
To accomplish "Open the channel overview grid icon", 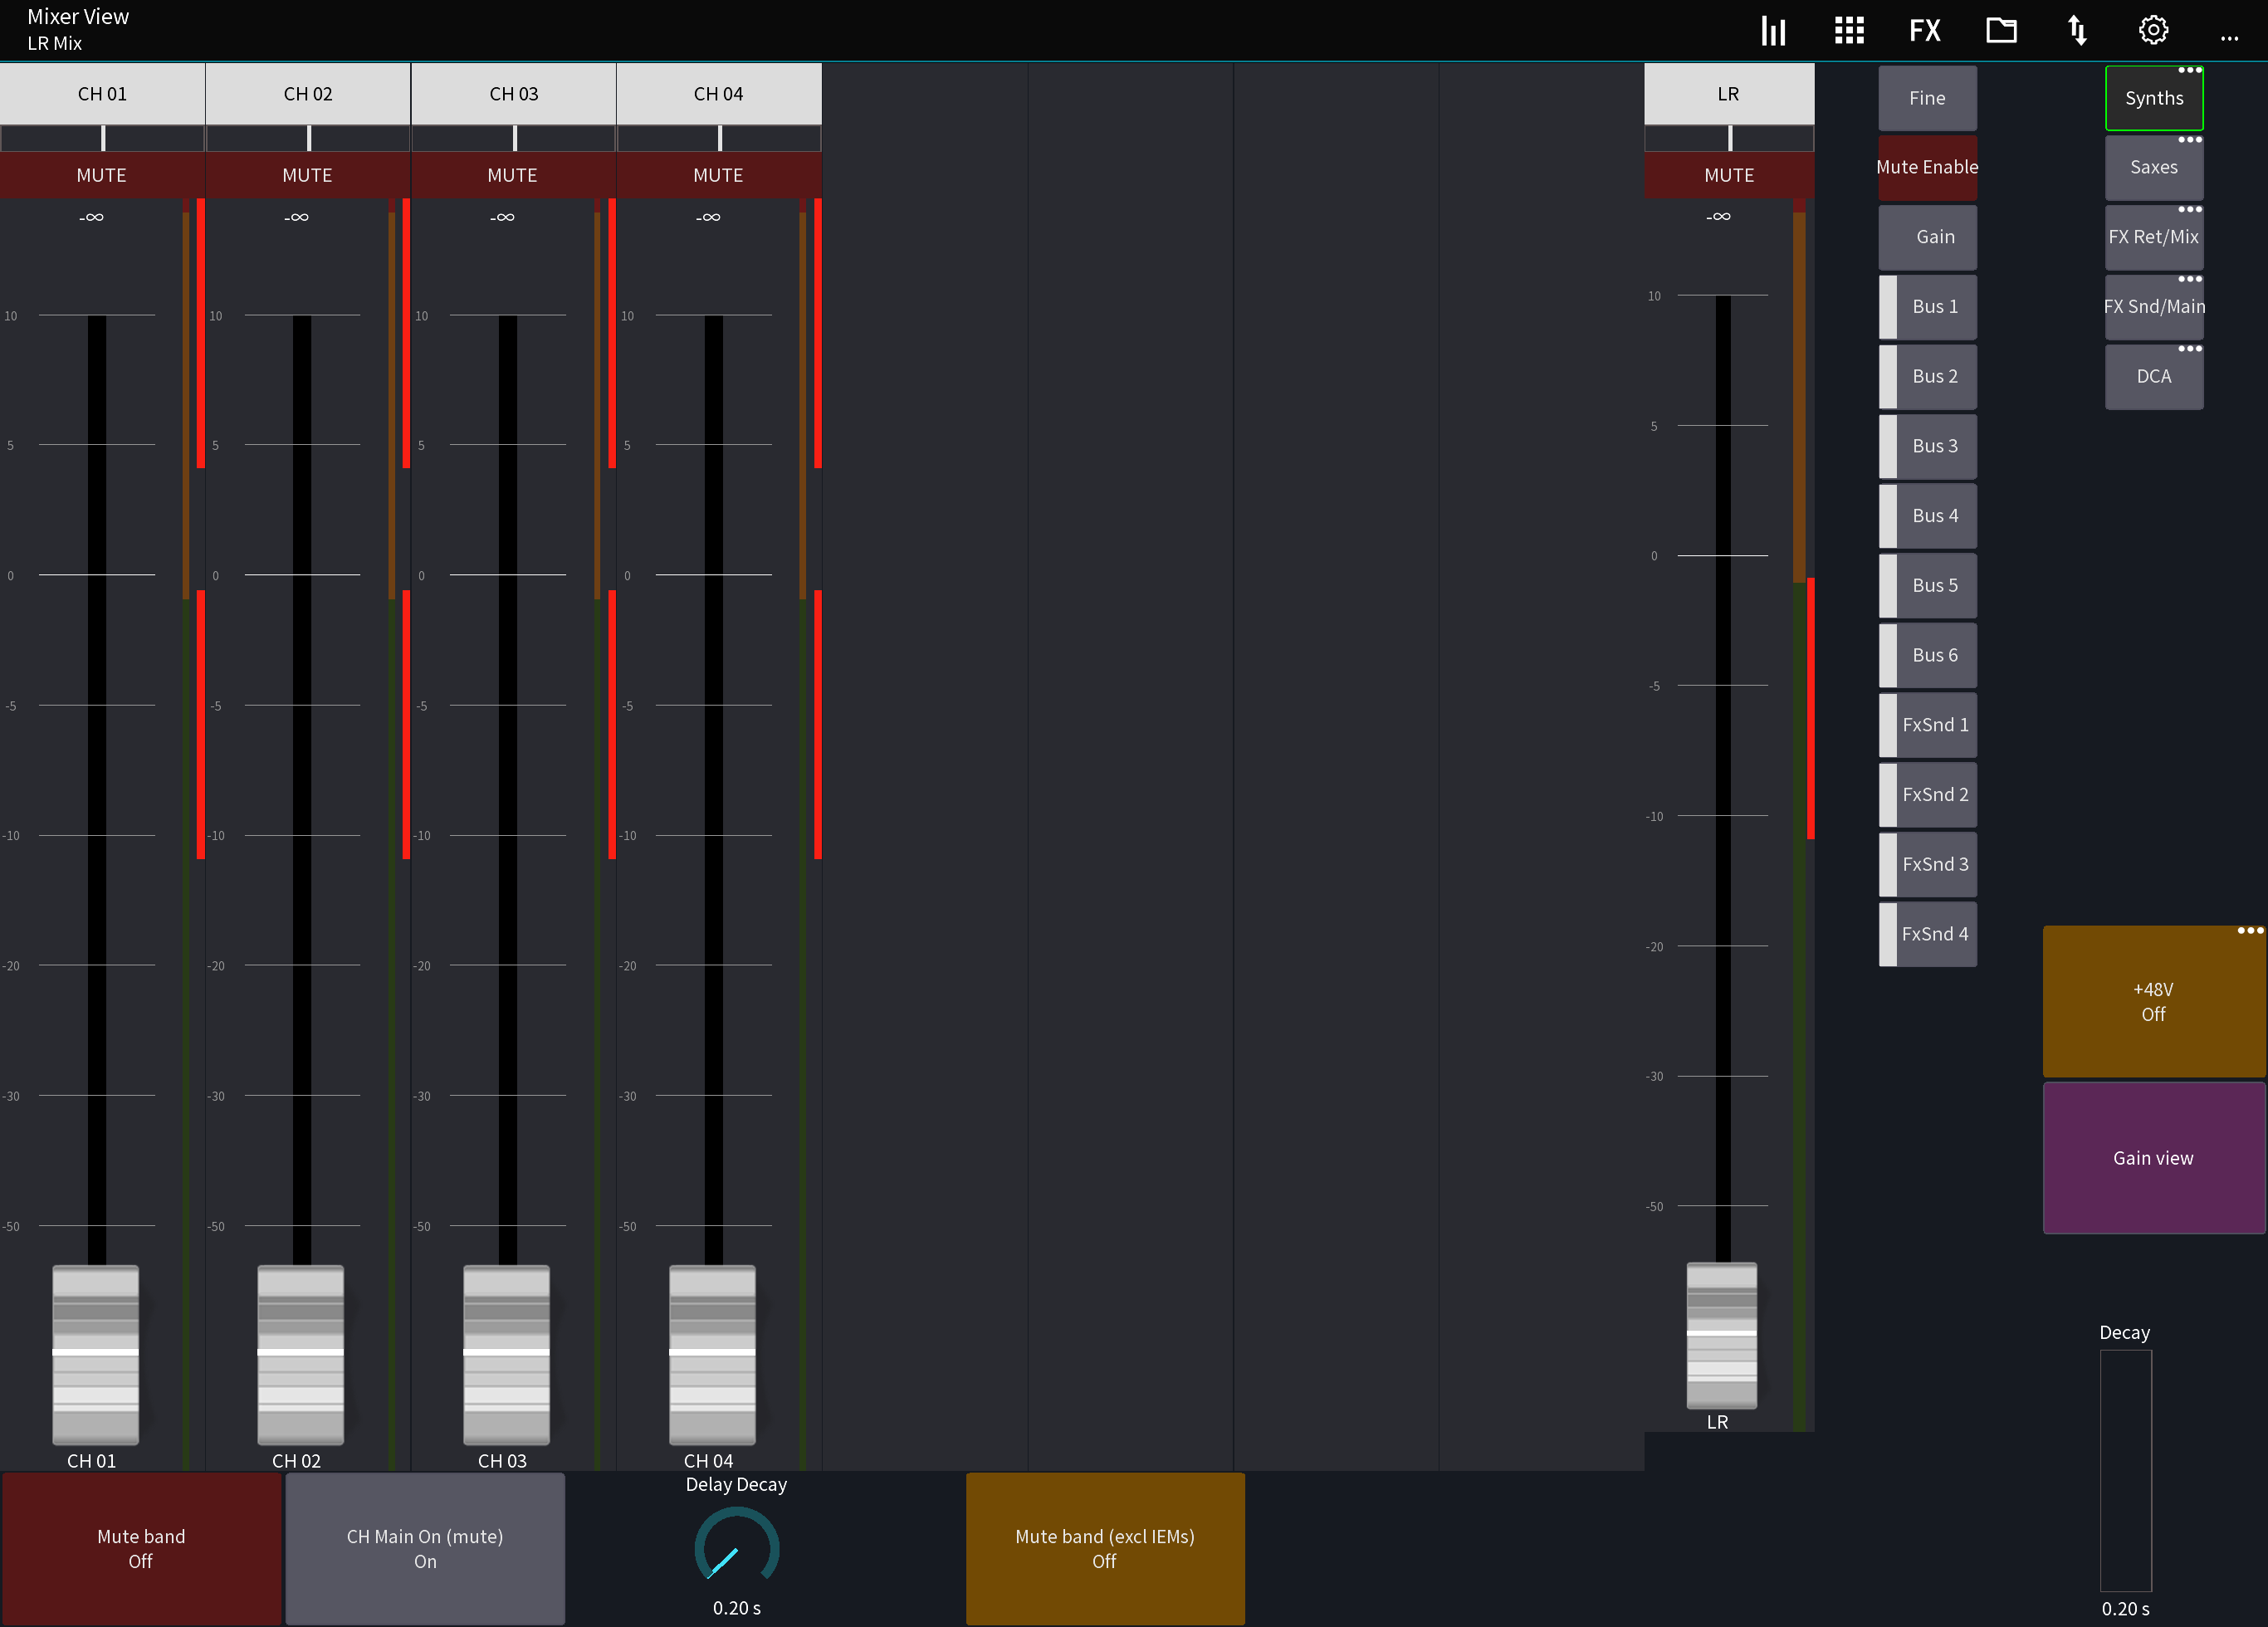I will click(x=1849, y=30).
